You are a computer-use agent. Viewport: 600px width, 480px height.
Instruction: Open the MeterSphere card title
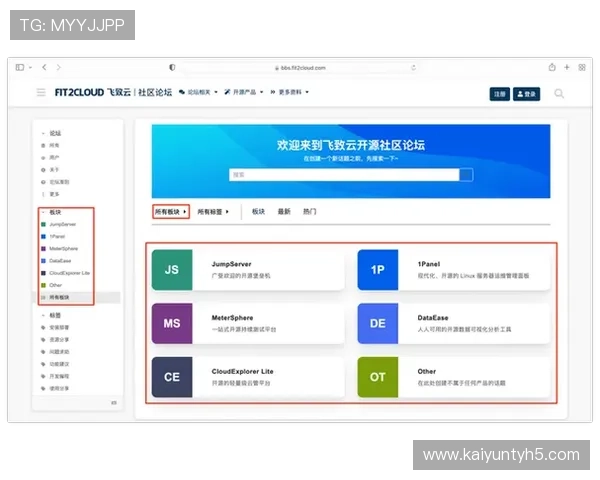pyautogui.click(x=232, y=318)
